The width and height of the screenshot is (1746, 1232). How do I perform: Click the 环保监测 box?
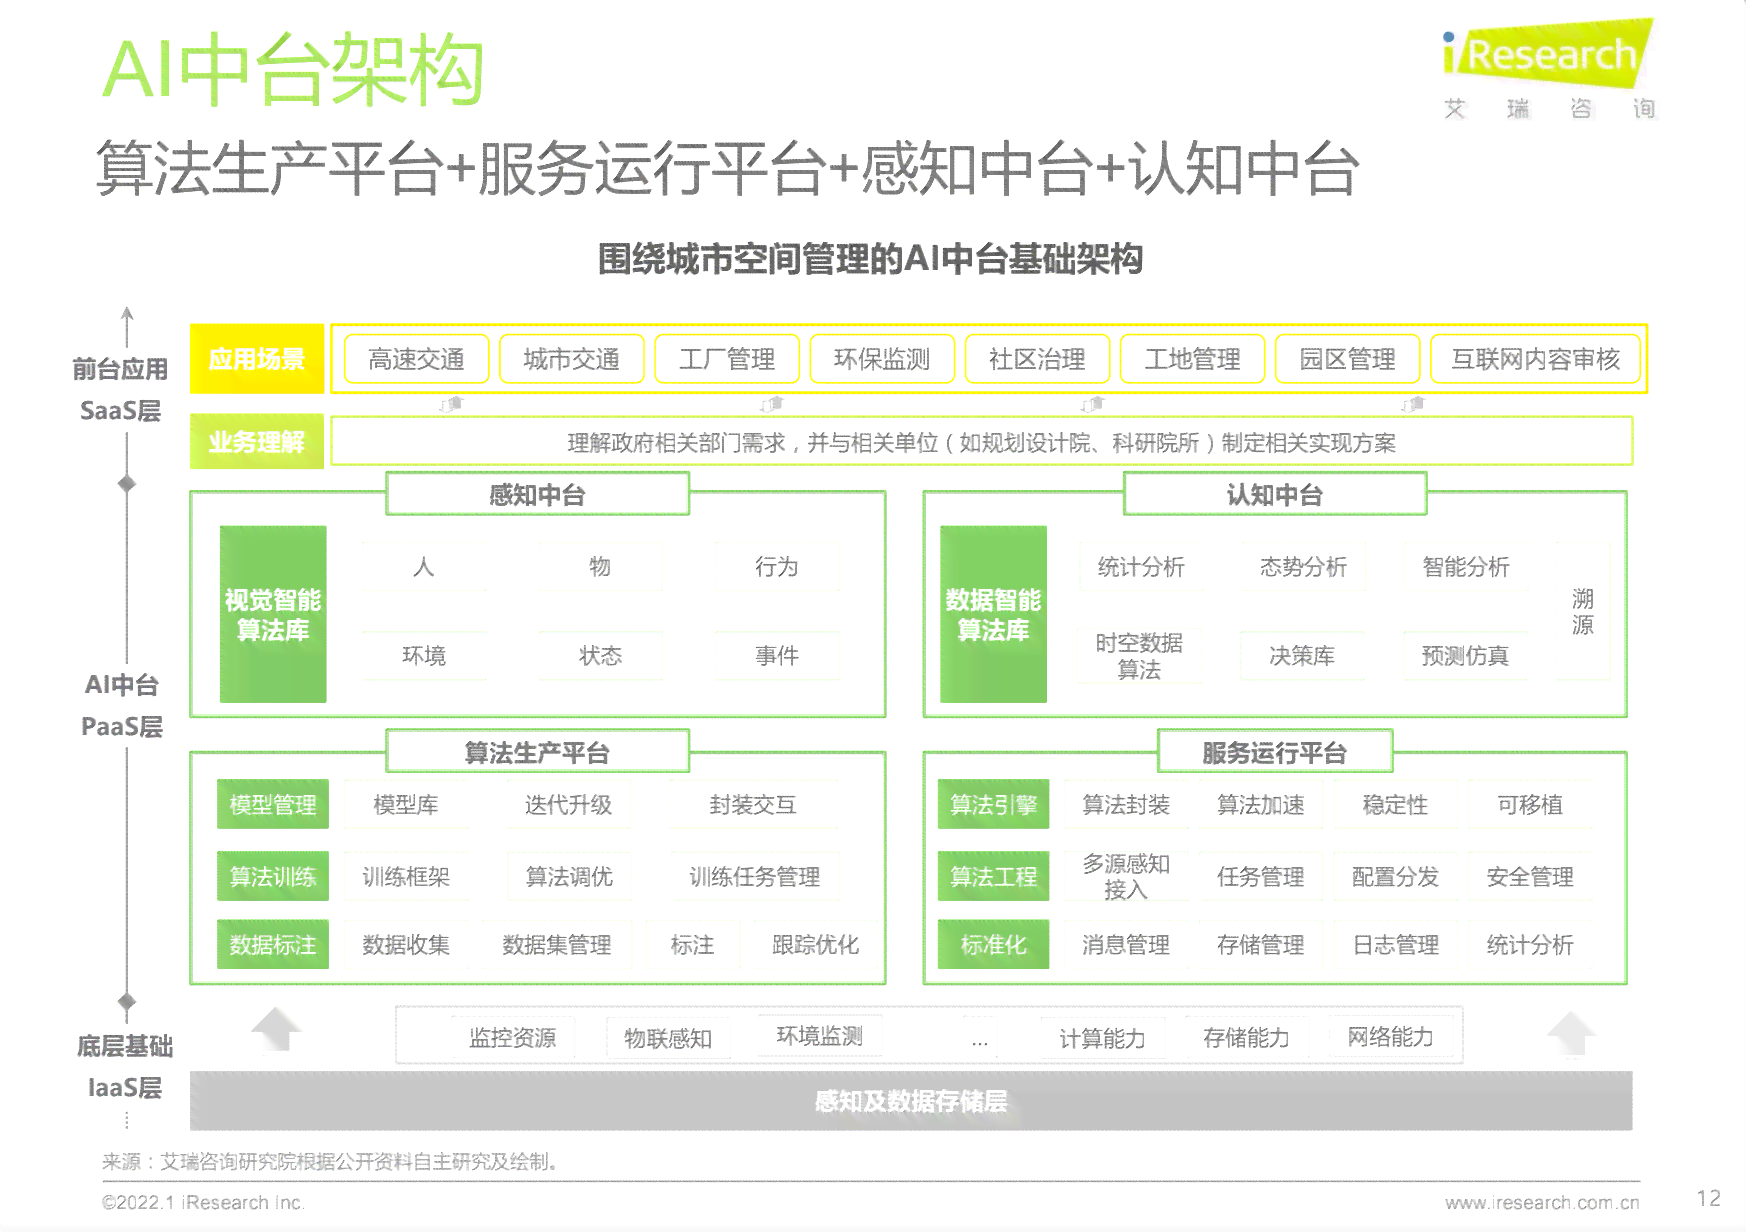[x=882, y=359]
